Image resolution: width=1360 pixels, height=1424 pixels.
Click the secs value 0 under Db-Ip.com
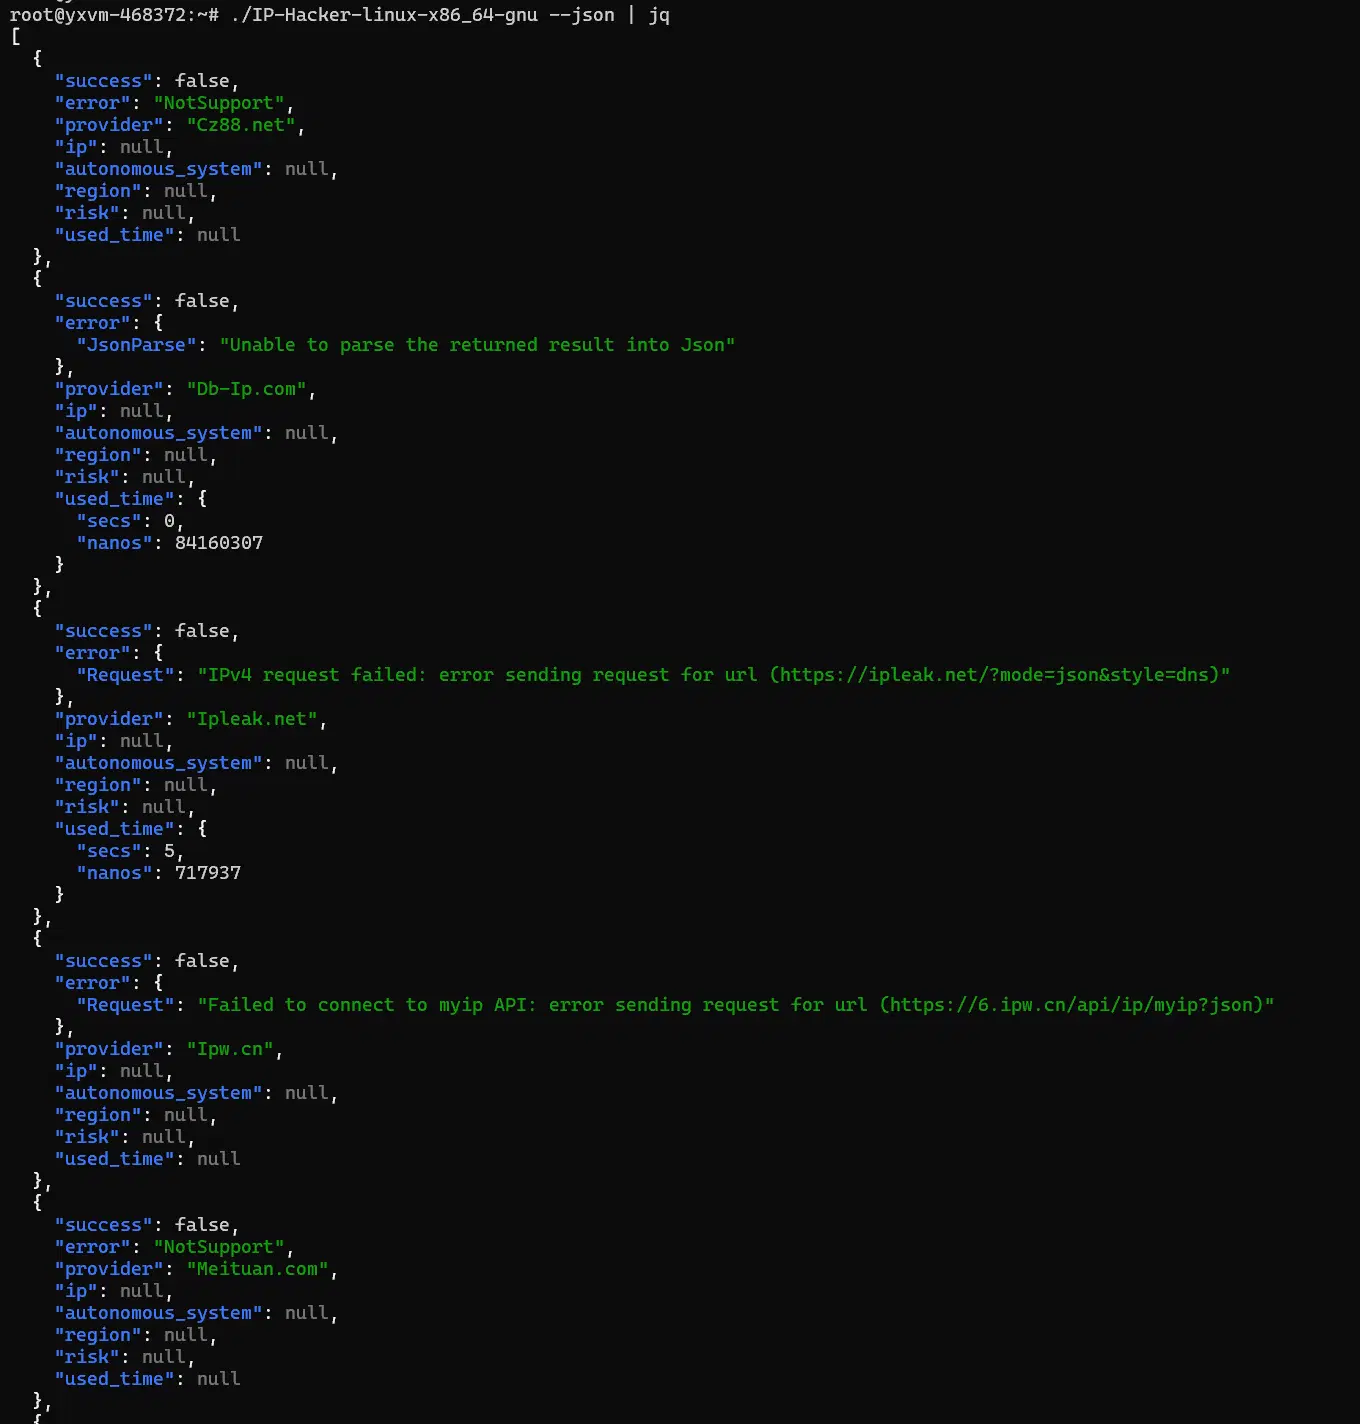click(x=170, y=521)
